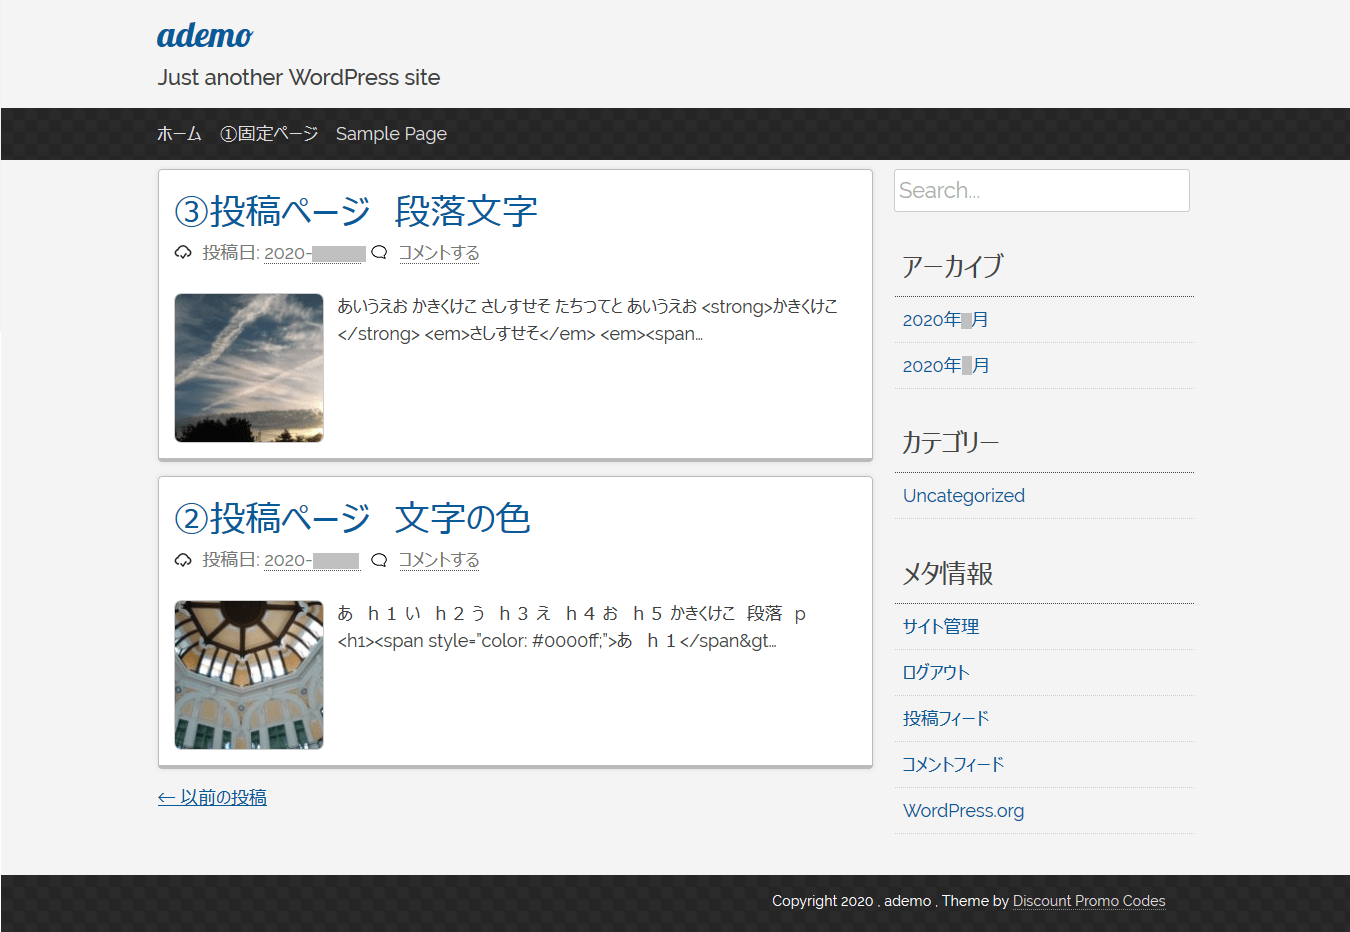Click the ログアウト link
The width and height of the screenshot is (1350, 932).
[936, 672]
